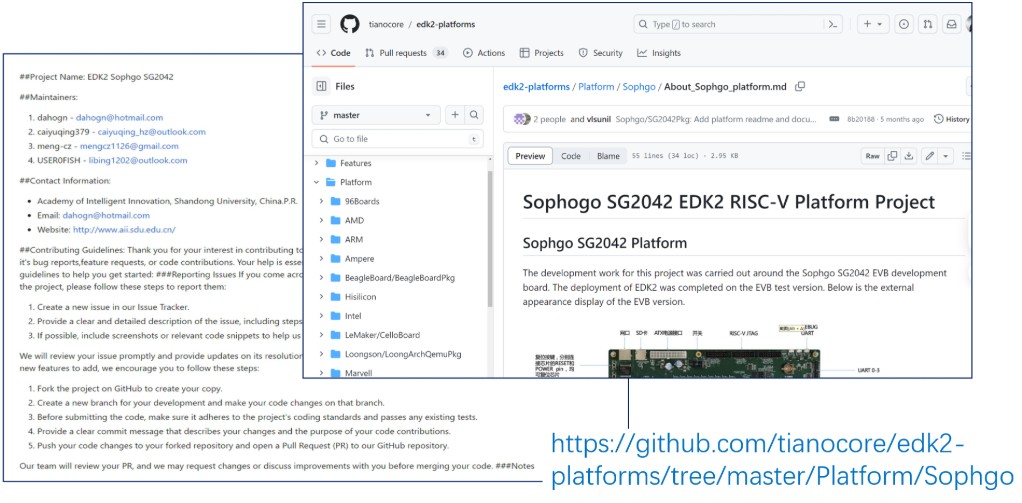Viewport: 1022px width, 503px height.
Task: Open the Insights tab
Action: (x=659, y=53)
